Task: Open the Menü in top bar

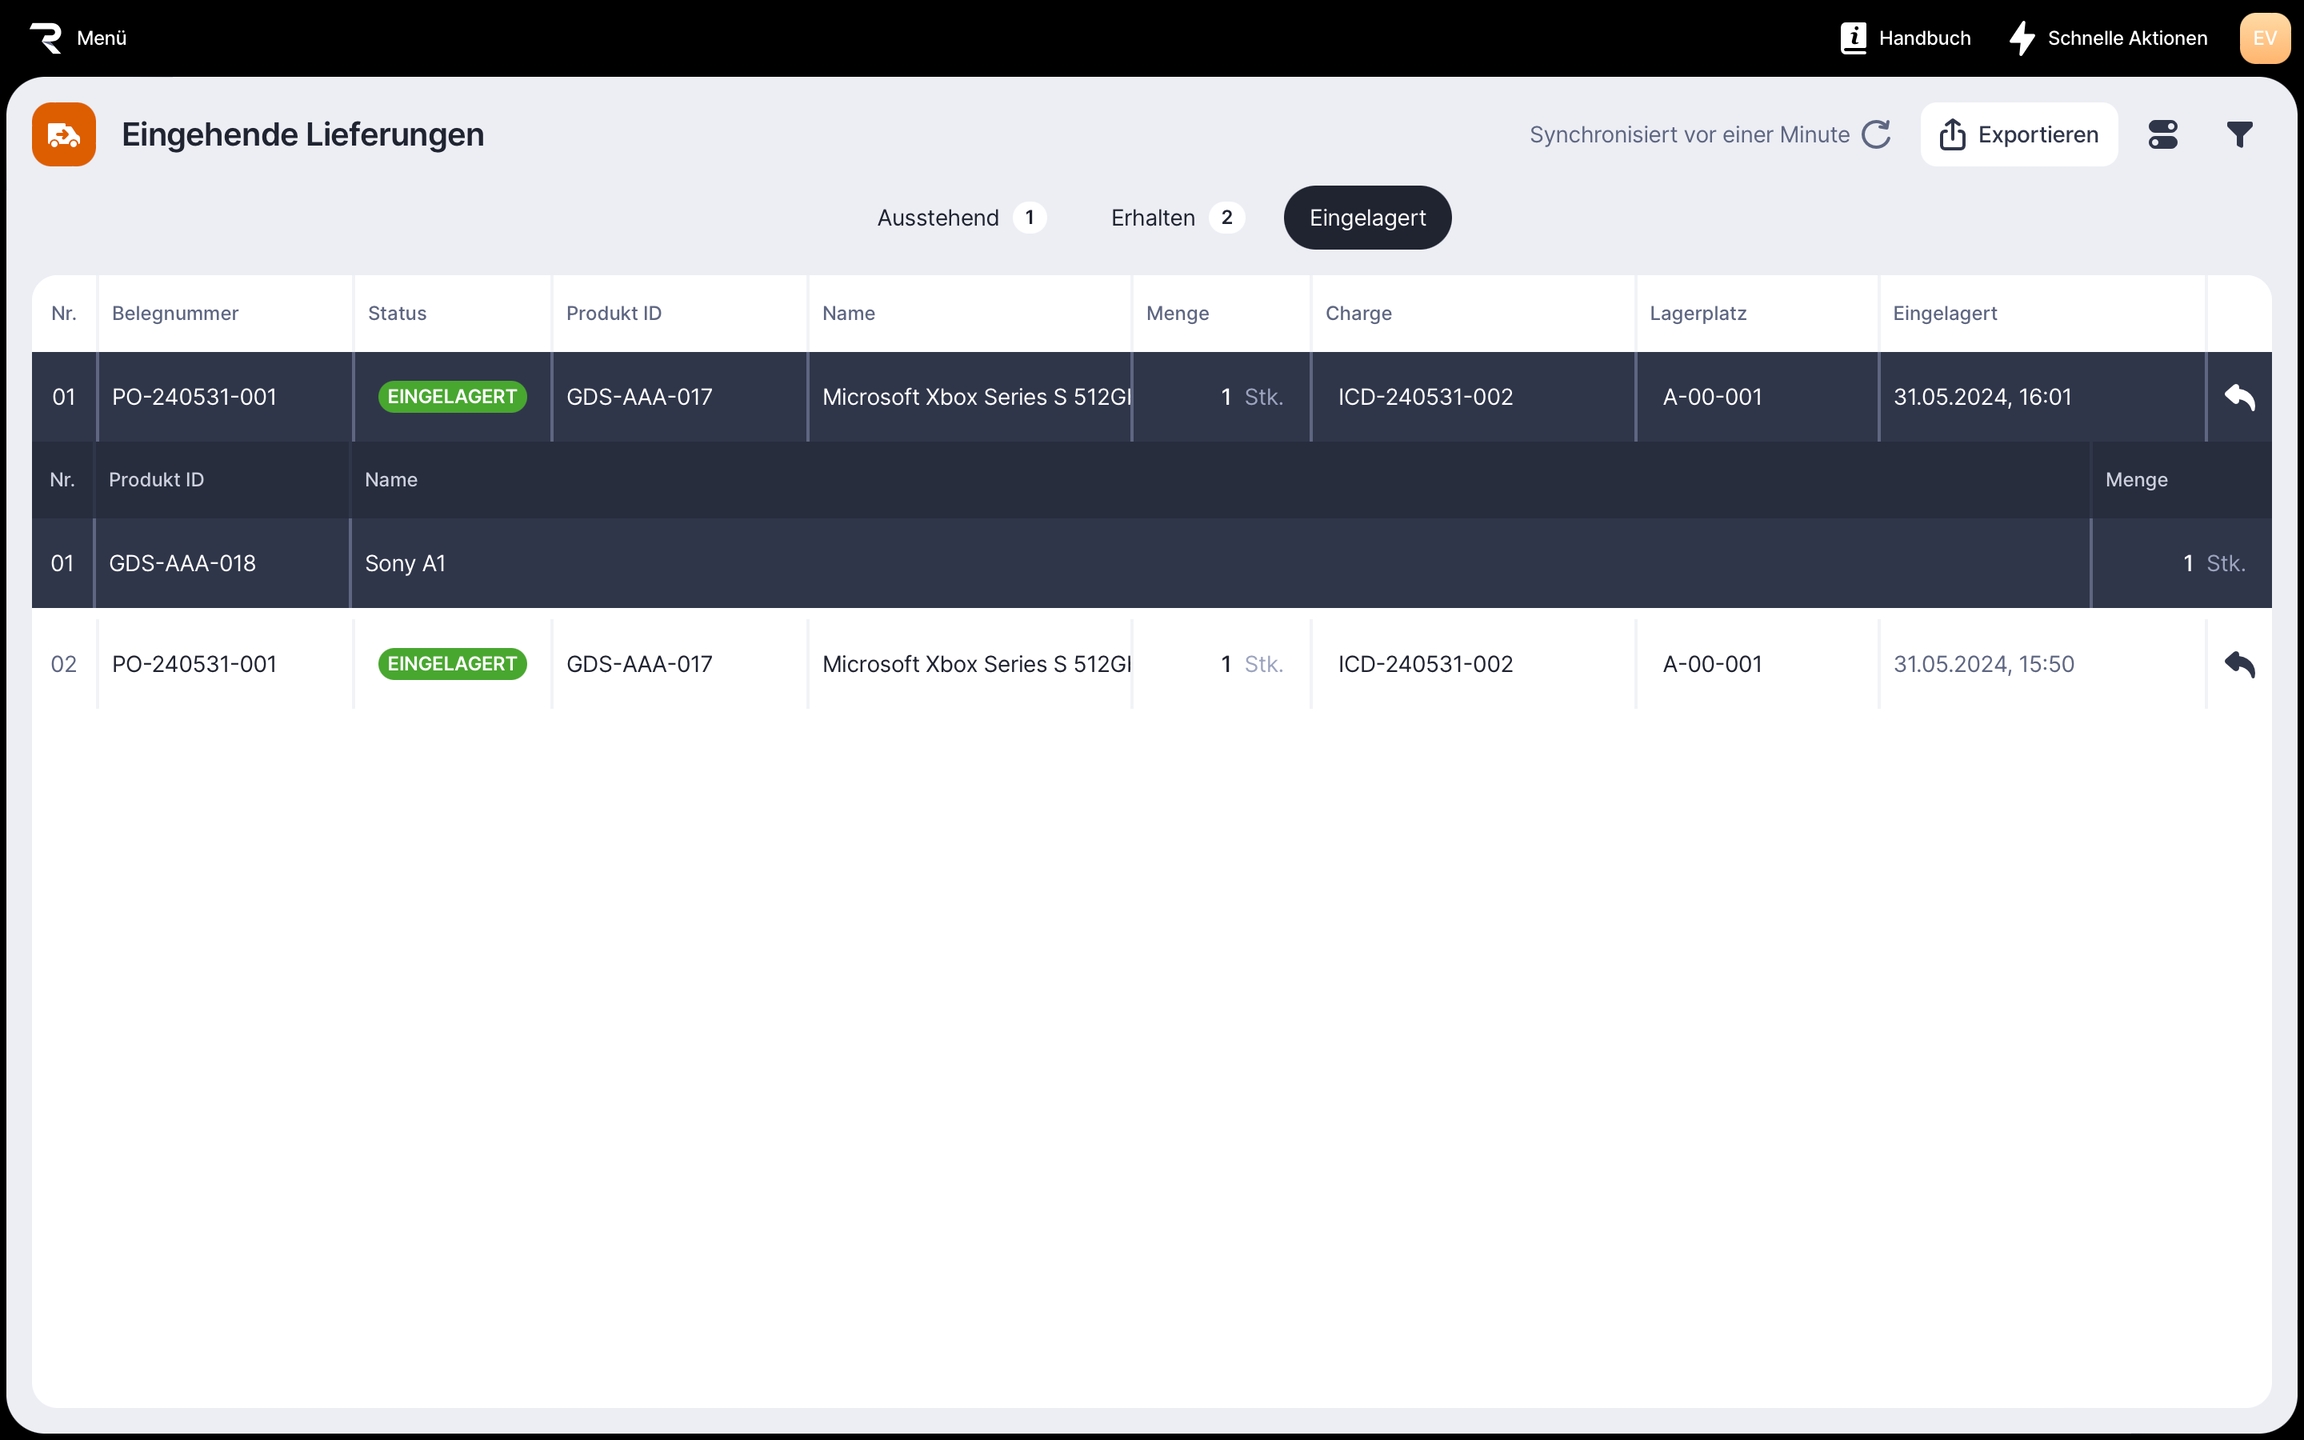Action: point(101,38)
